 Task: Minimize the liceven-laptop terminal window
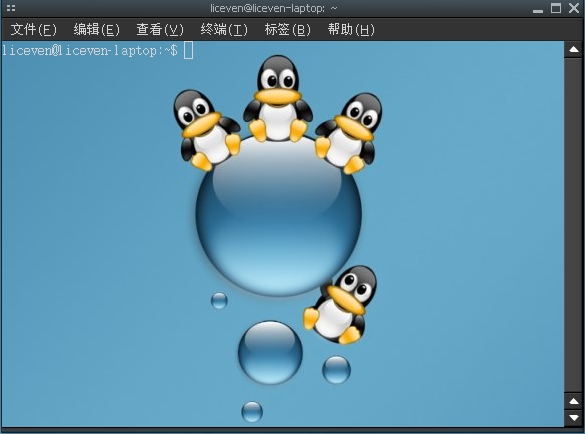pos(538,9)
